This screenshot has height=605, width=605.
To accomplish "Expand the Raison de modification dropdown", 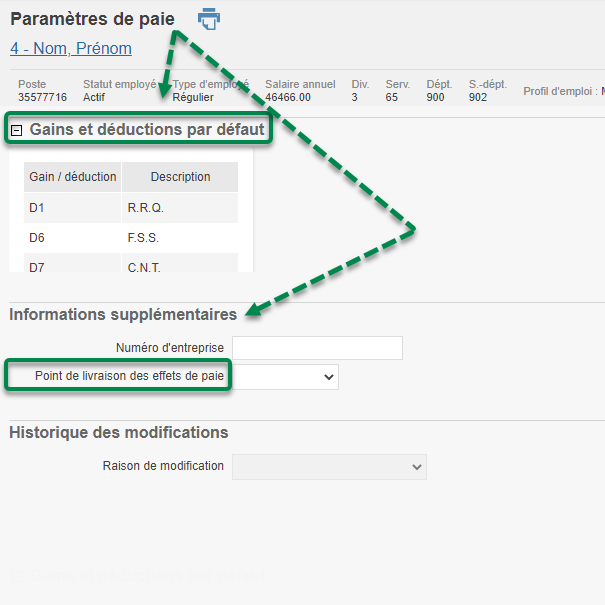I will pyautogui.click(x=329, y=467).
